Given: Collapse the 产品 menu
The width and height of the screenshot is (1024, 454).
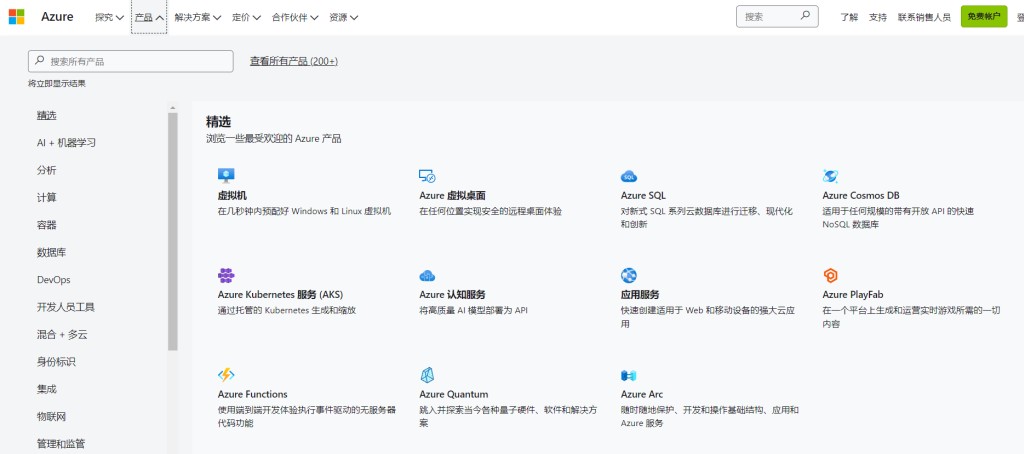Looking at the screenshot, I should pos(149,17).
